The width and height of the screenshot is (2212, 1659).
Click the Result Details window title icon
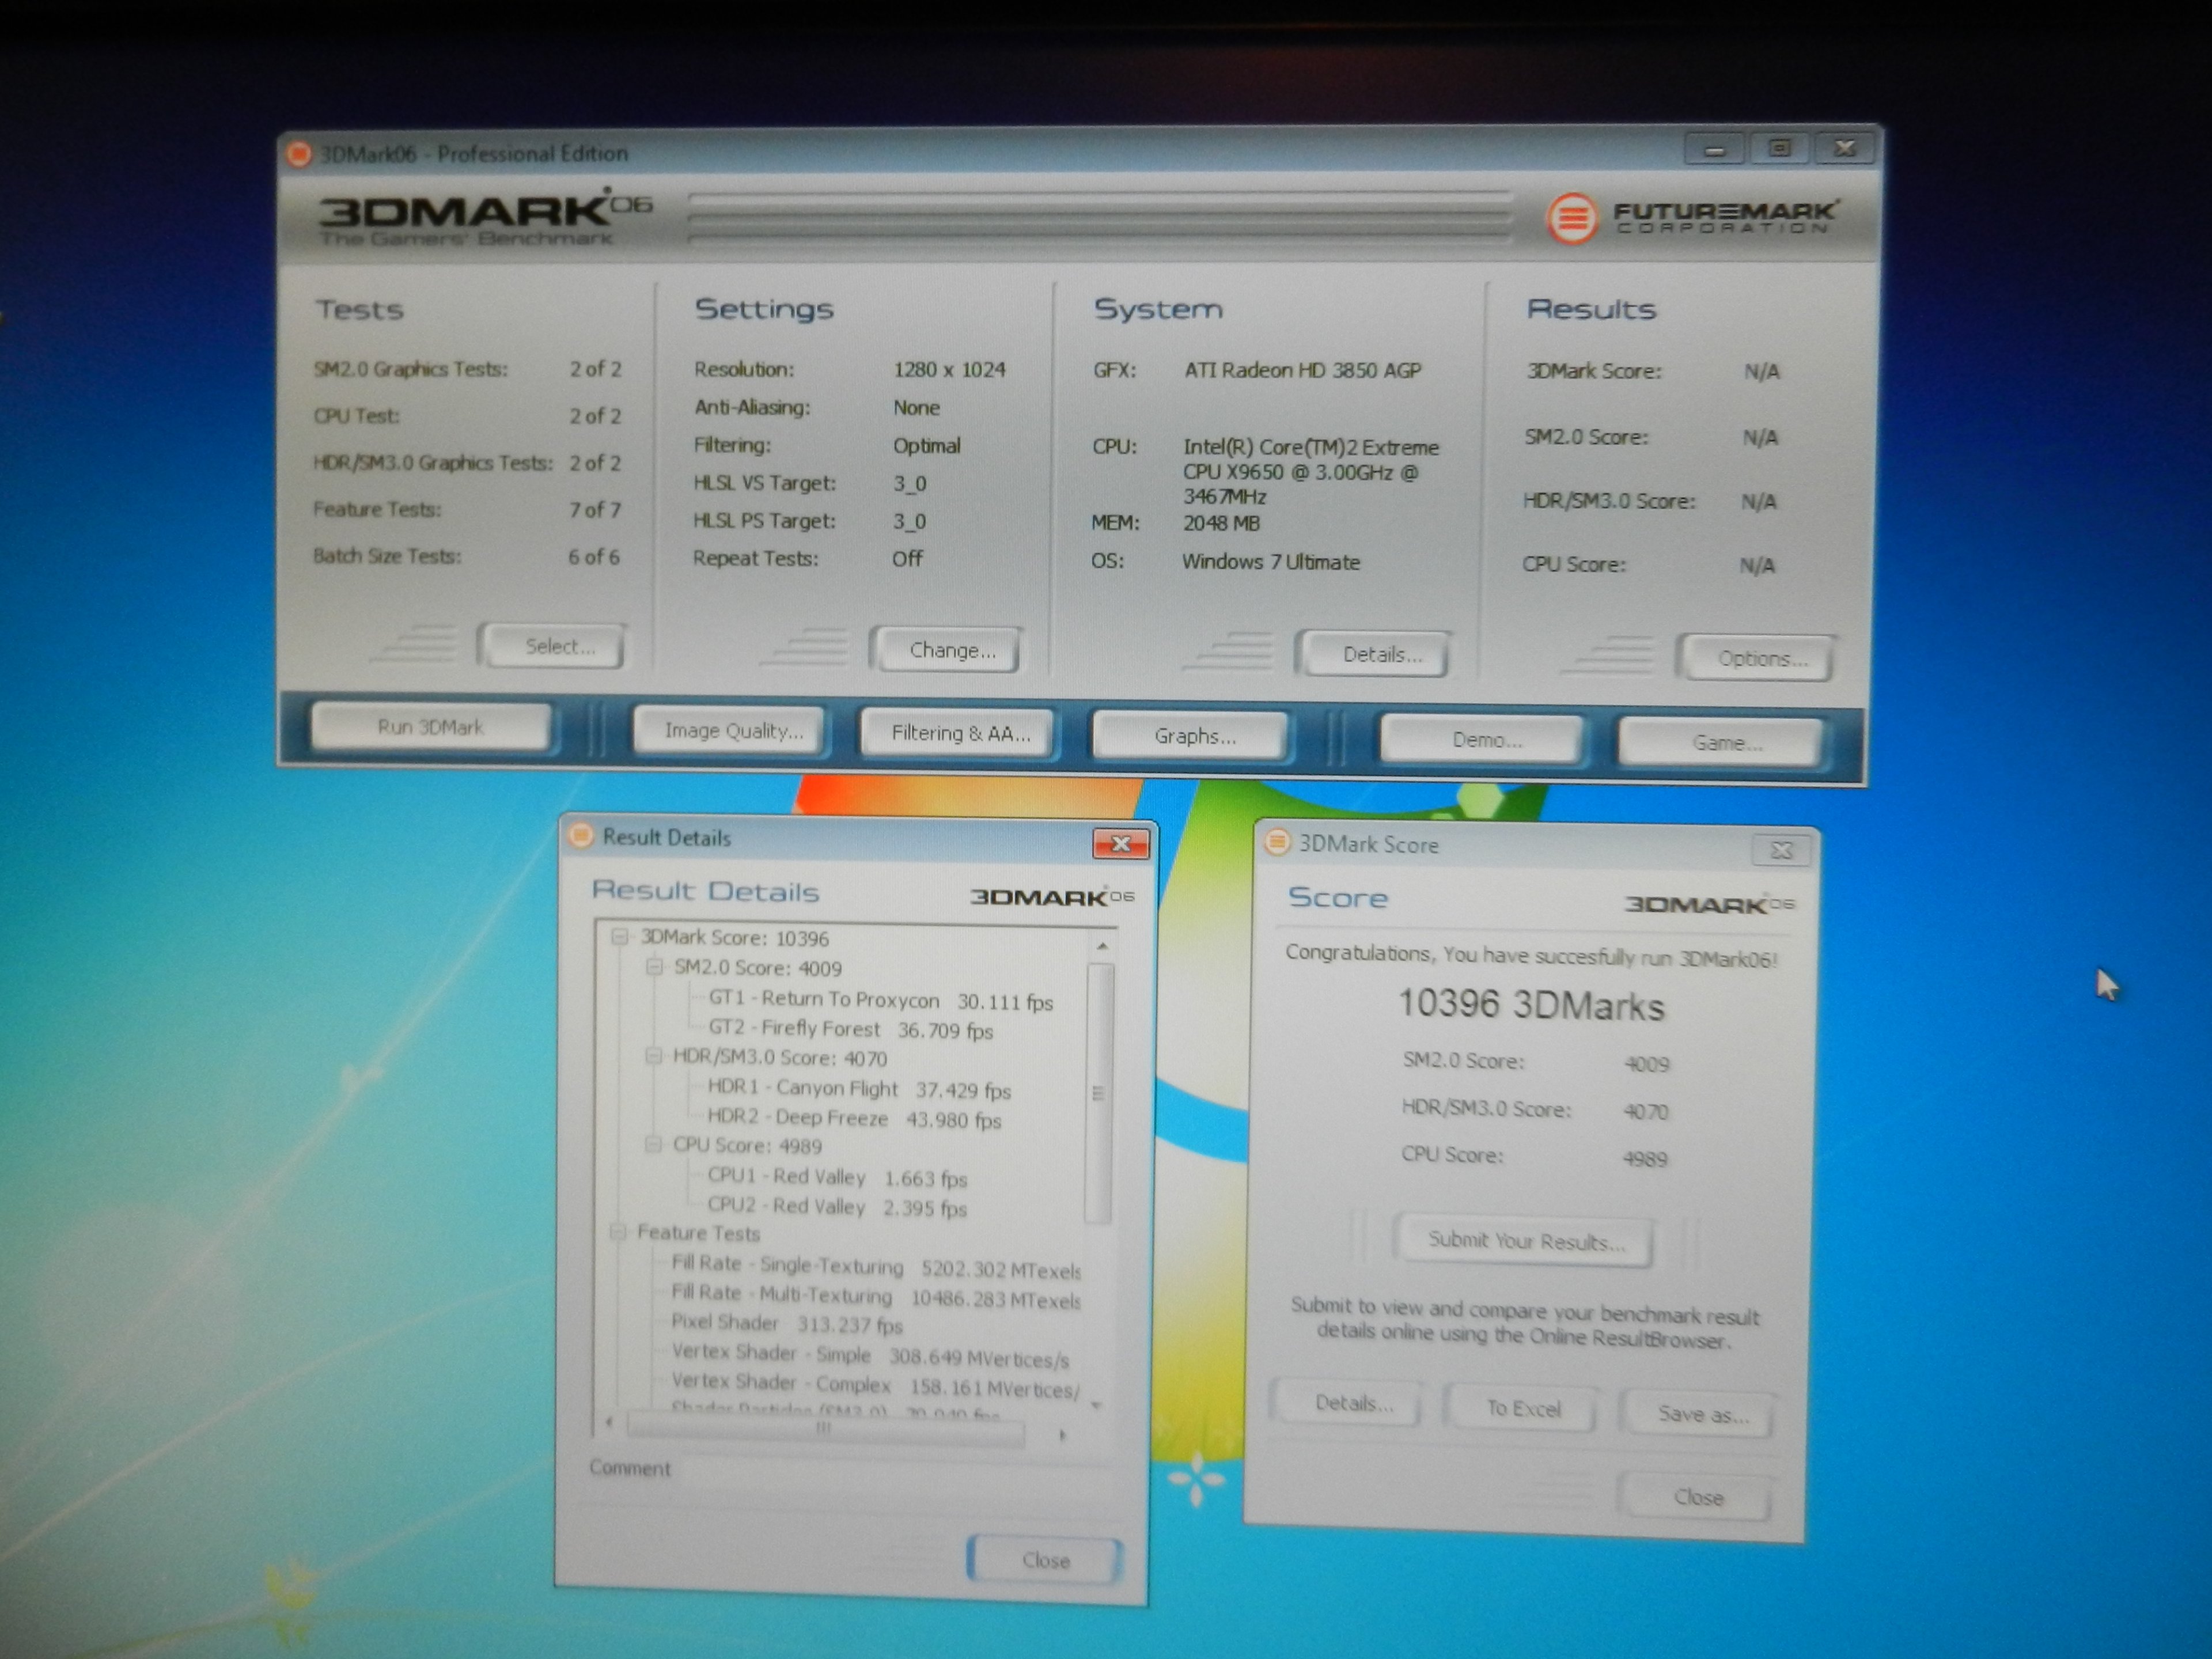(x=581, y=836)
